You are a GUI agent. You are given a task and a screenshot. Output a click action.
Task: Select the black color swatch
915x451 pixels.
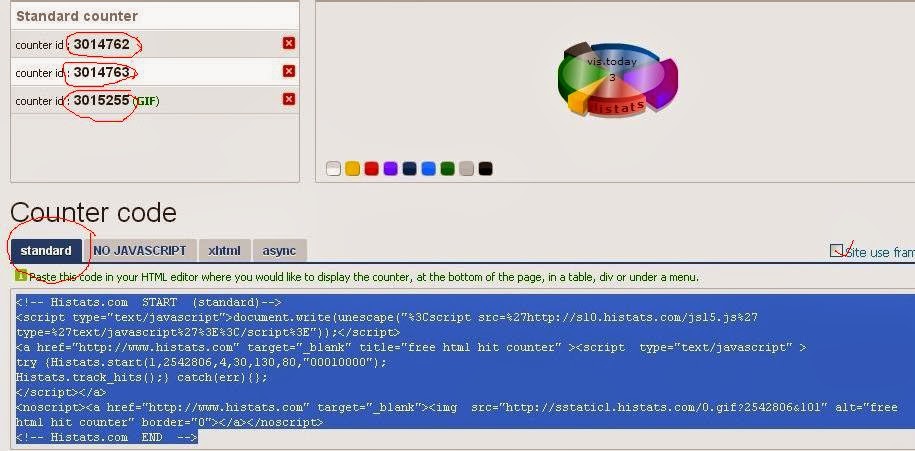[486, 169]
